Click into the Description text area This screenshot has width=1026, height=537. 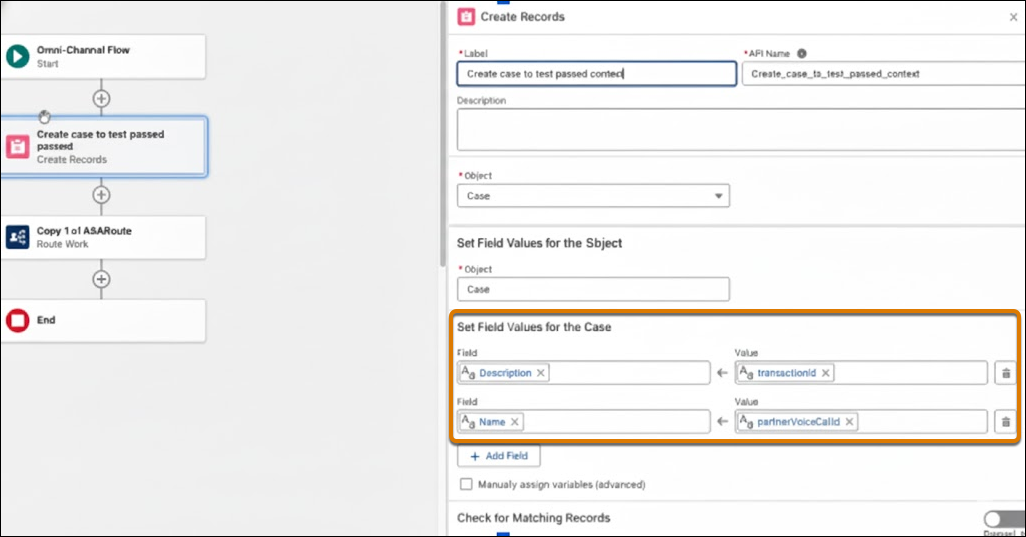741,130
